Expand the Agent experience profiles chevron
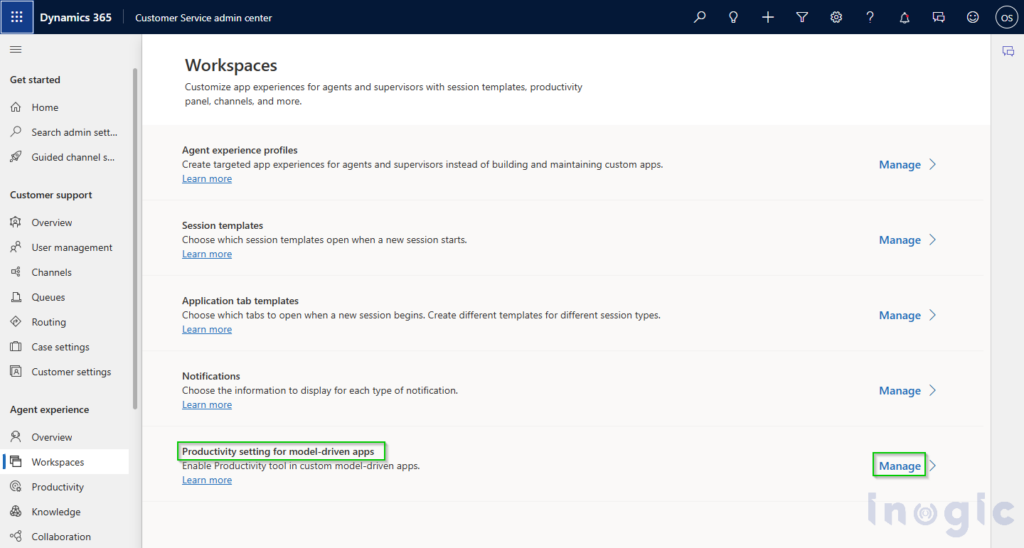 933,165
